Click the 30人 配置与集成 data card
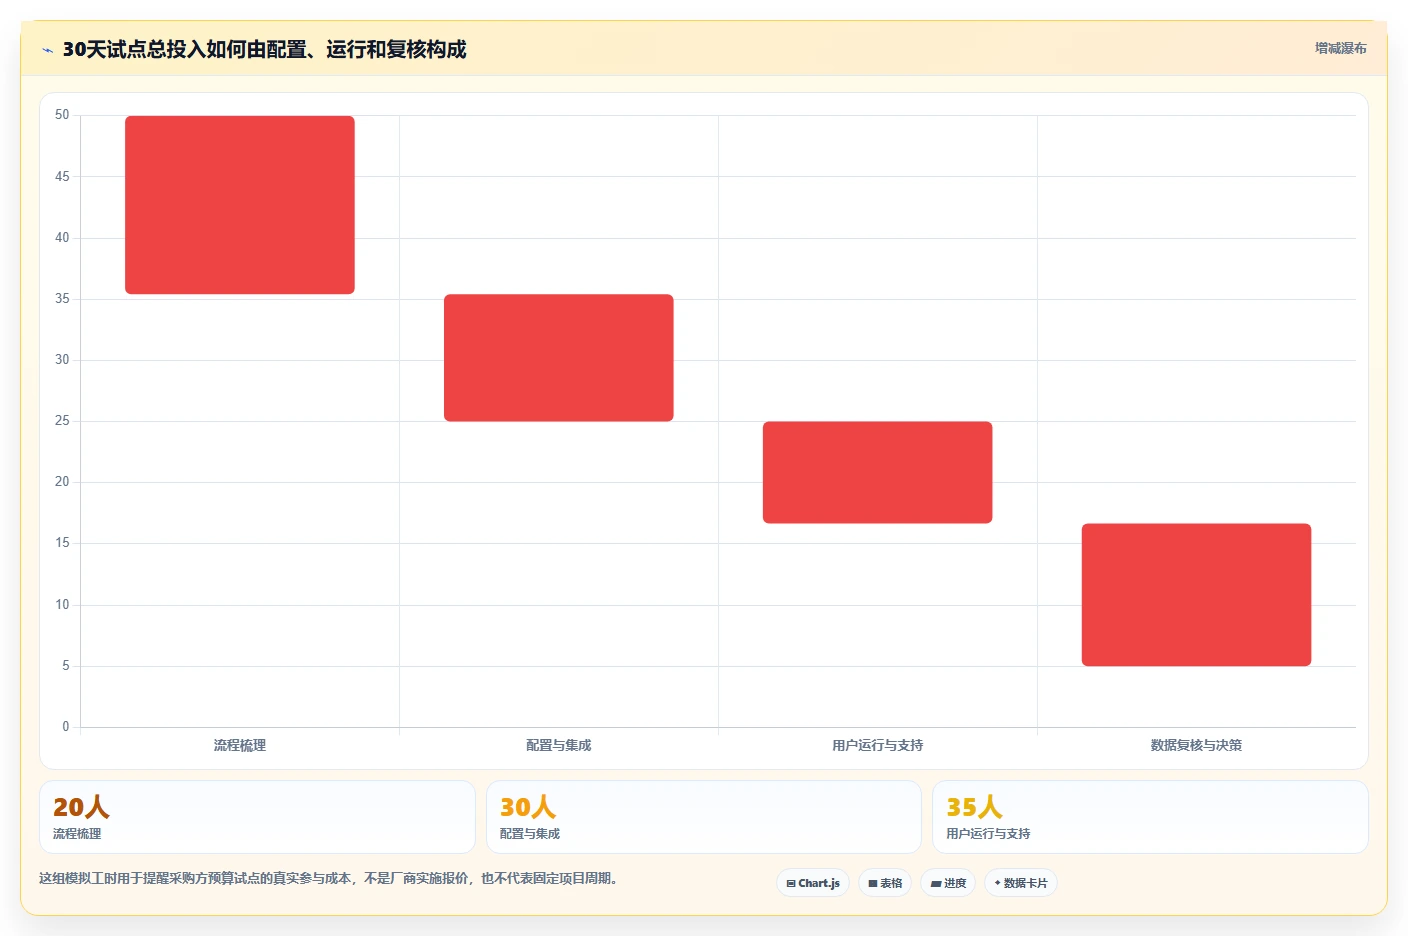Viewport: 1408px width, 936px height. pos(704,817)
